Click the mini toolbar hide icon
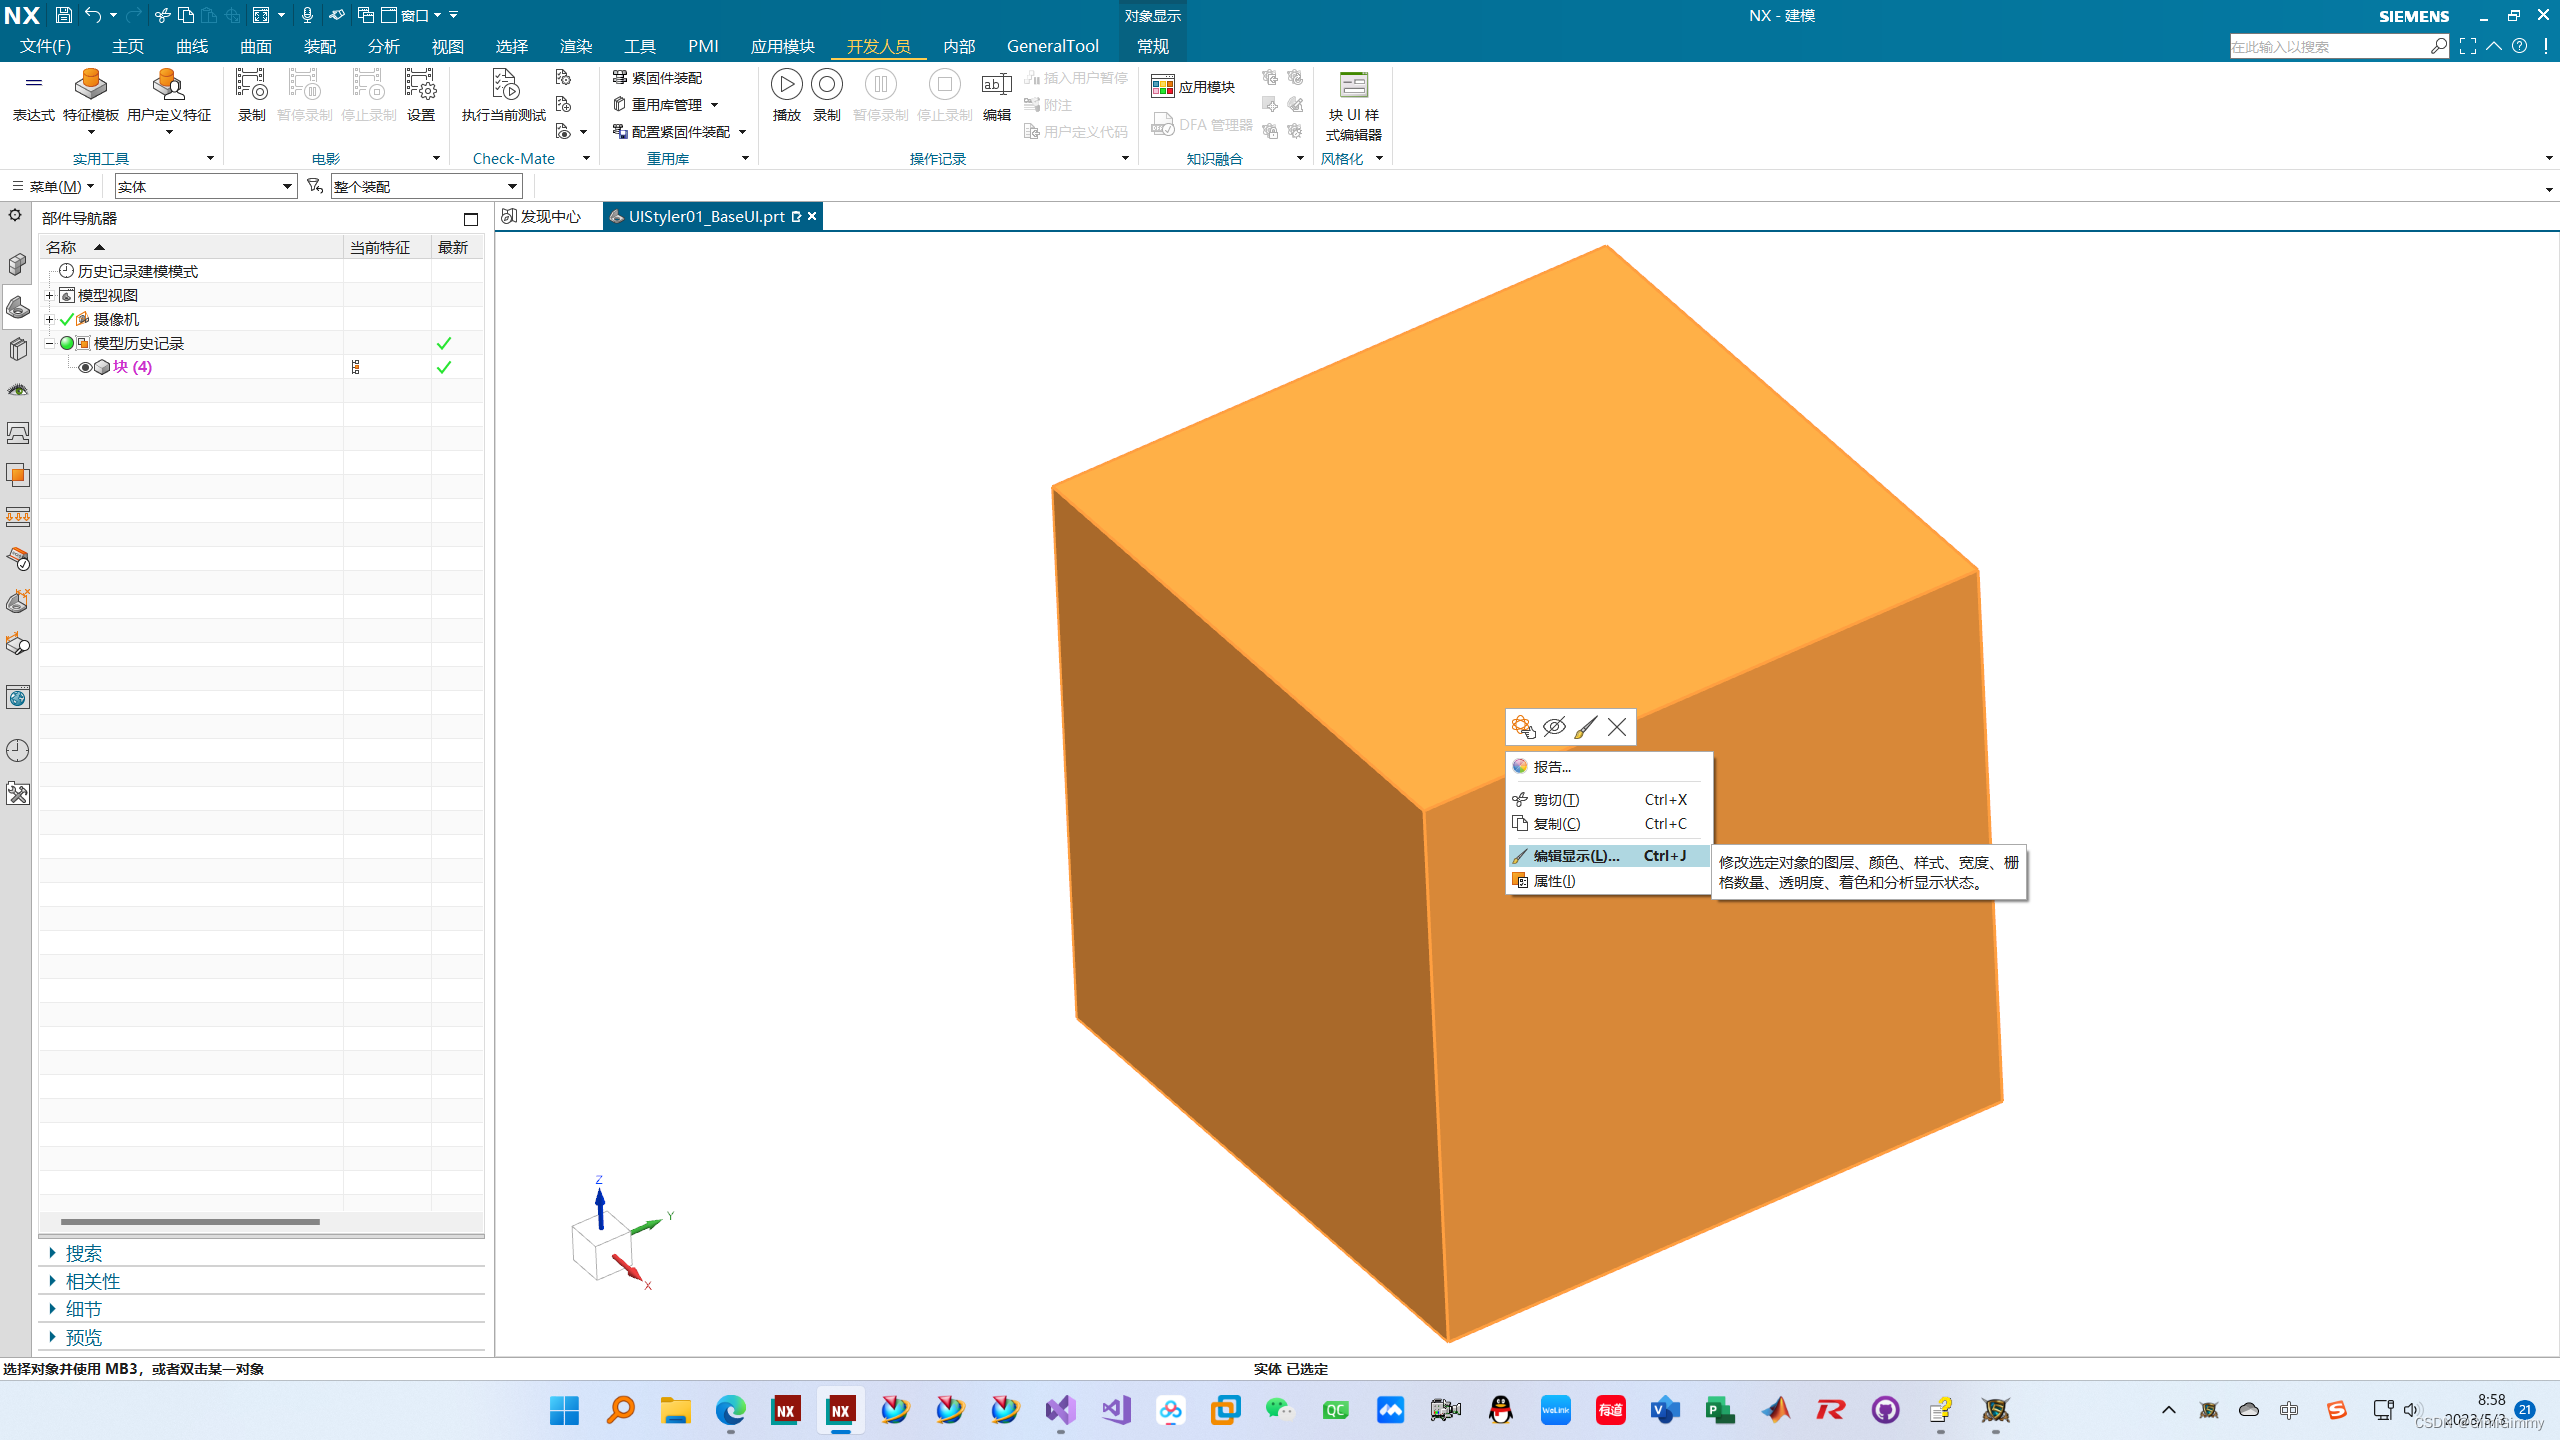Image resolution: width=2560 pixels, height=1440 pixels. (x=1554, y=727)
